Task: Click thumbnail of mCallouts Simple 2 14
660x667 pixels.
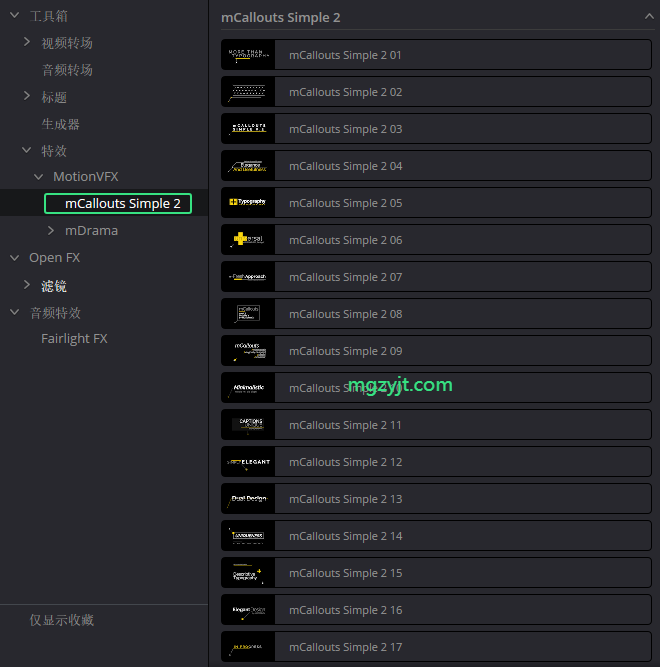Action: click(x=248, y=536)
